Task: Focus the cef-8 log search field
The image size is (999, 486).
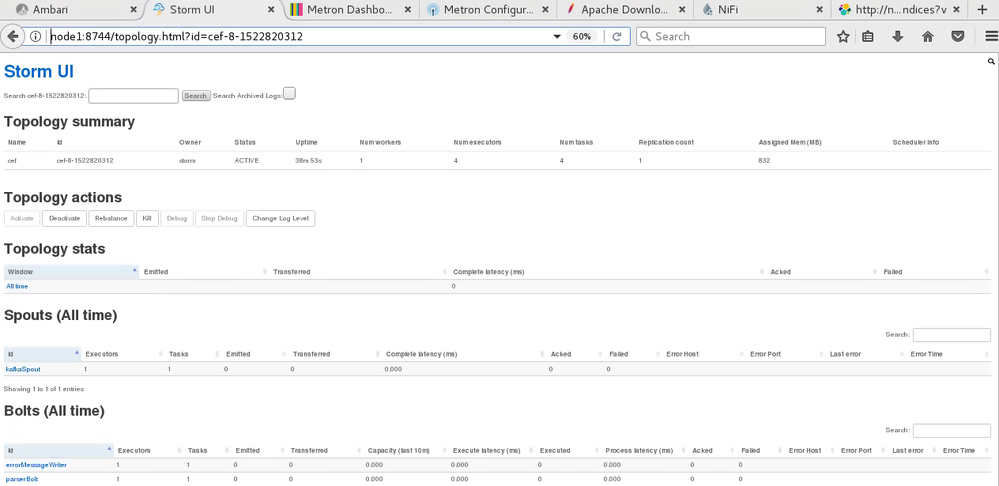Action: click(133, 96)
